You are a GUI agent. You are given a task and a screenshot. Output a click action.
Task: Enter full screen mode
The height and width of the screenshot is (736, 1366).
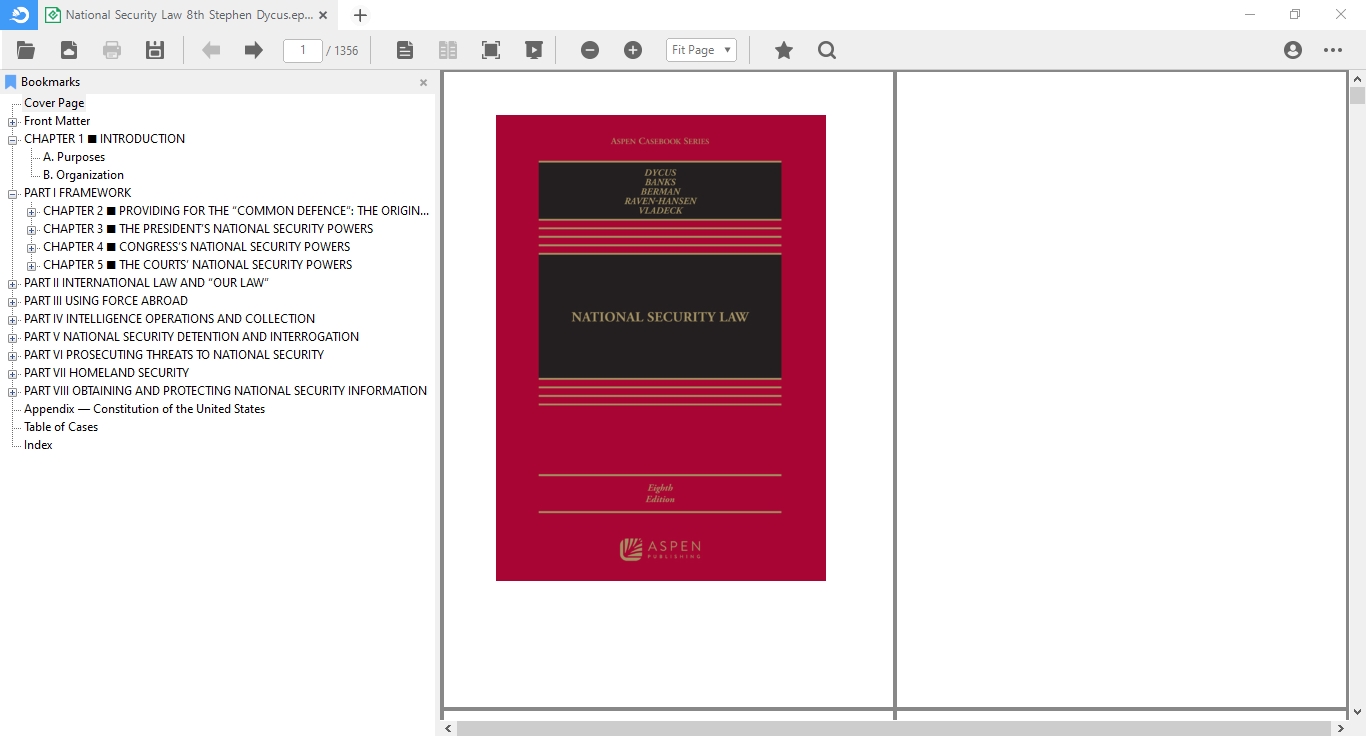(x=491, y=50)
